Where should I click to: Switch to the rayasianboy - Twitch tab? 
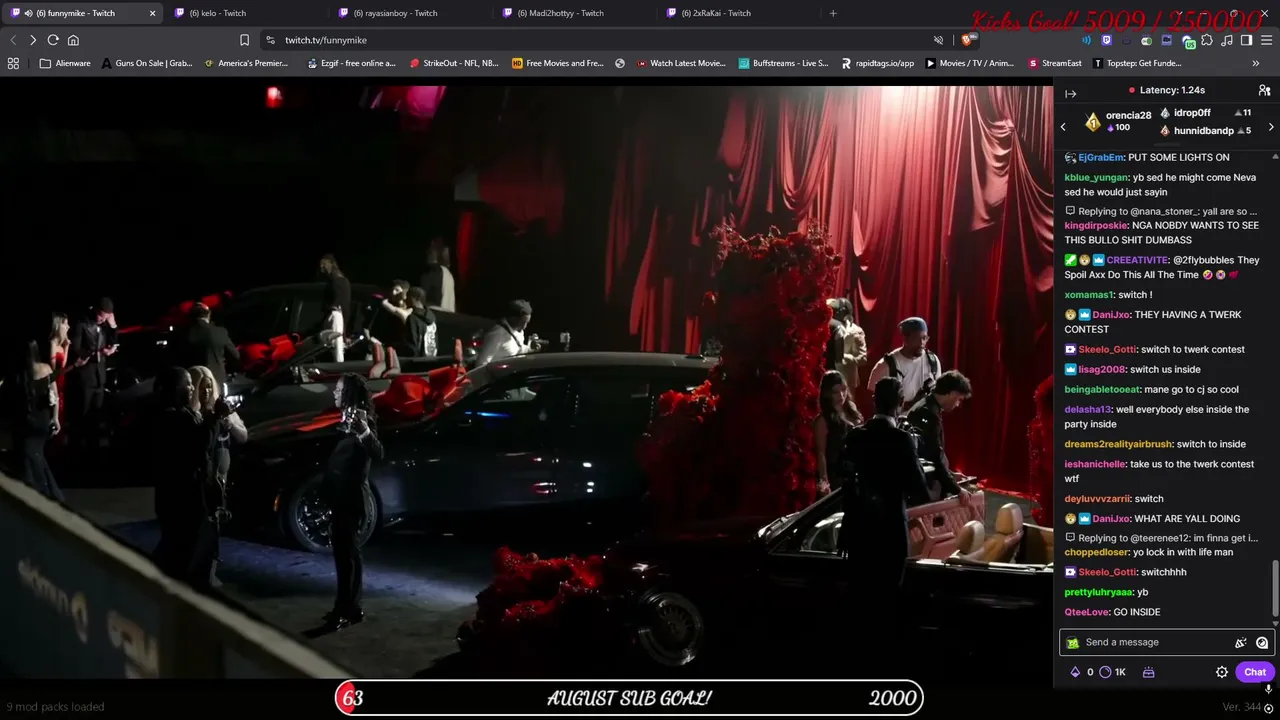click(x=410, y=13)
